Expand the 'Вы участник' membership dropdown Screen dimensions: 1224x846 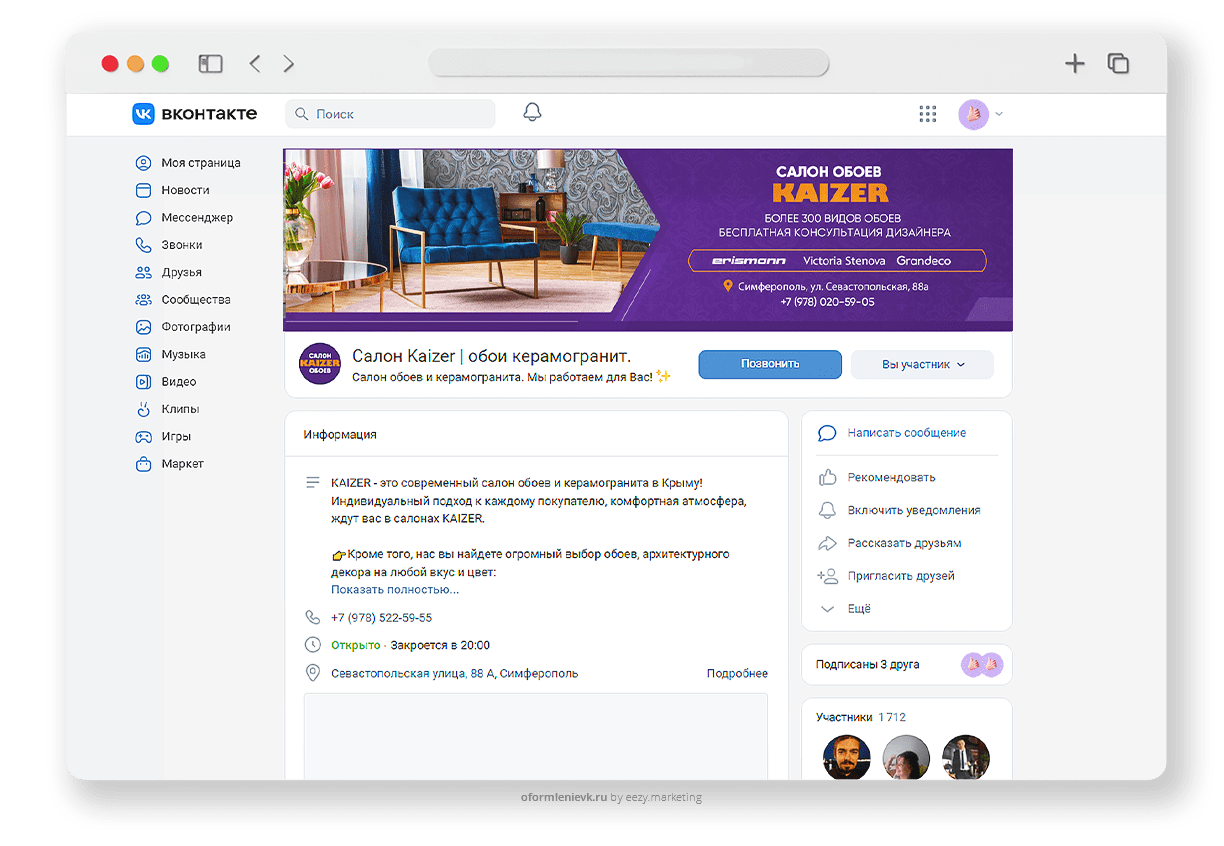[922, 364]
